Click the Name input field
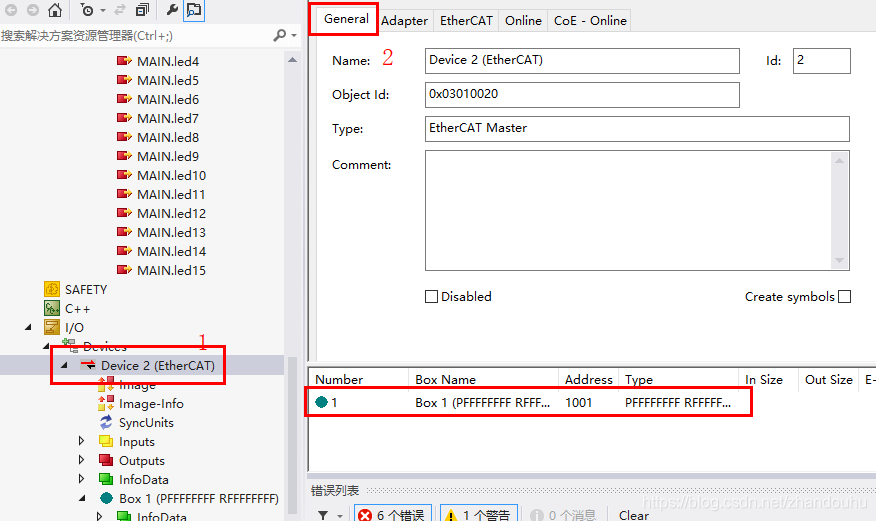Image resolution: width=876 pixels, height=521 pixels. [x=582, y=60]
